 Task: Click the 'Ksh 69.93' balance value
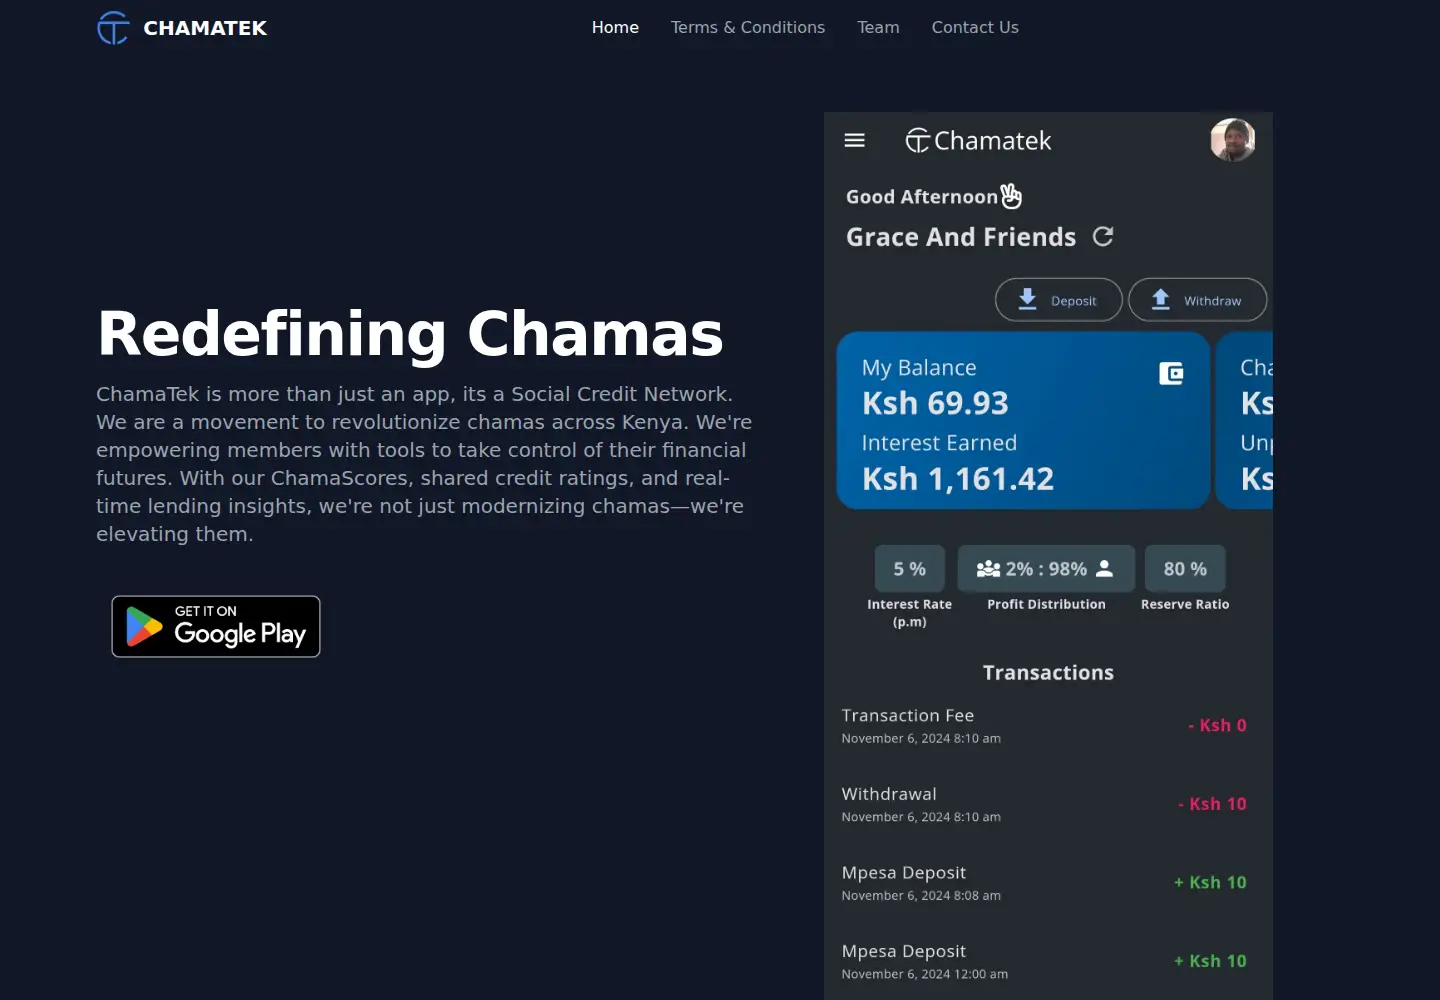click(x=935, y=403)
